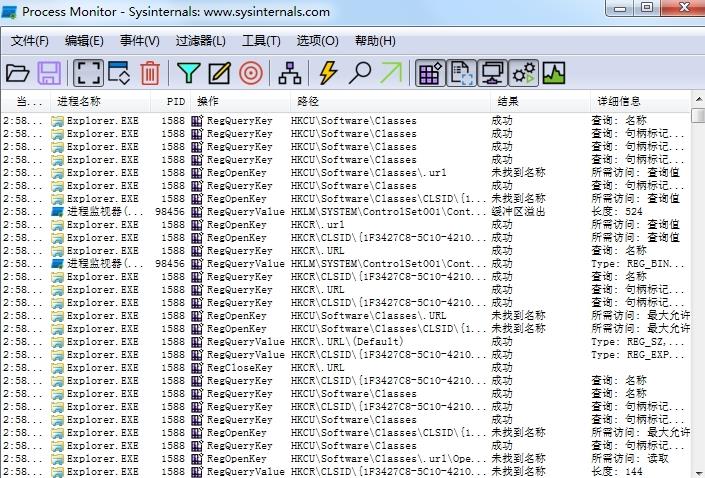
Task: Click the 路径 column header
Action: [x=390, y=101]
